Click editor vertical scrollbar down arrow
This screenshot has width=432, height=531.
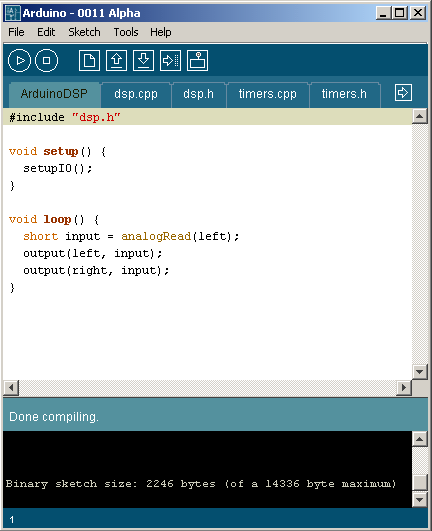click(419, 372)
